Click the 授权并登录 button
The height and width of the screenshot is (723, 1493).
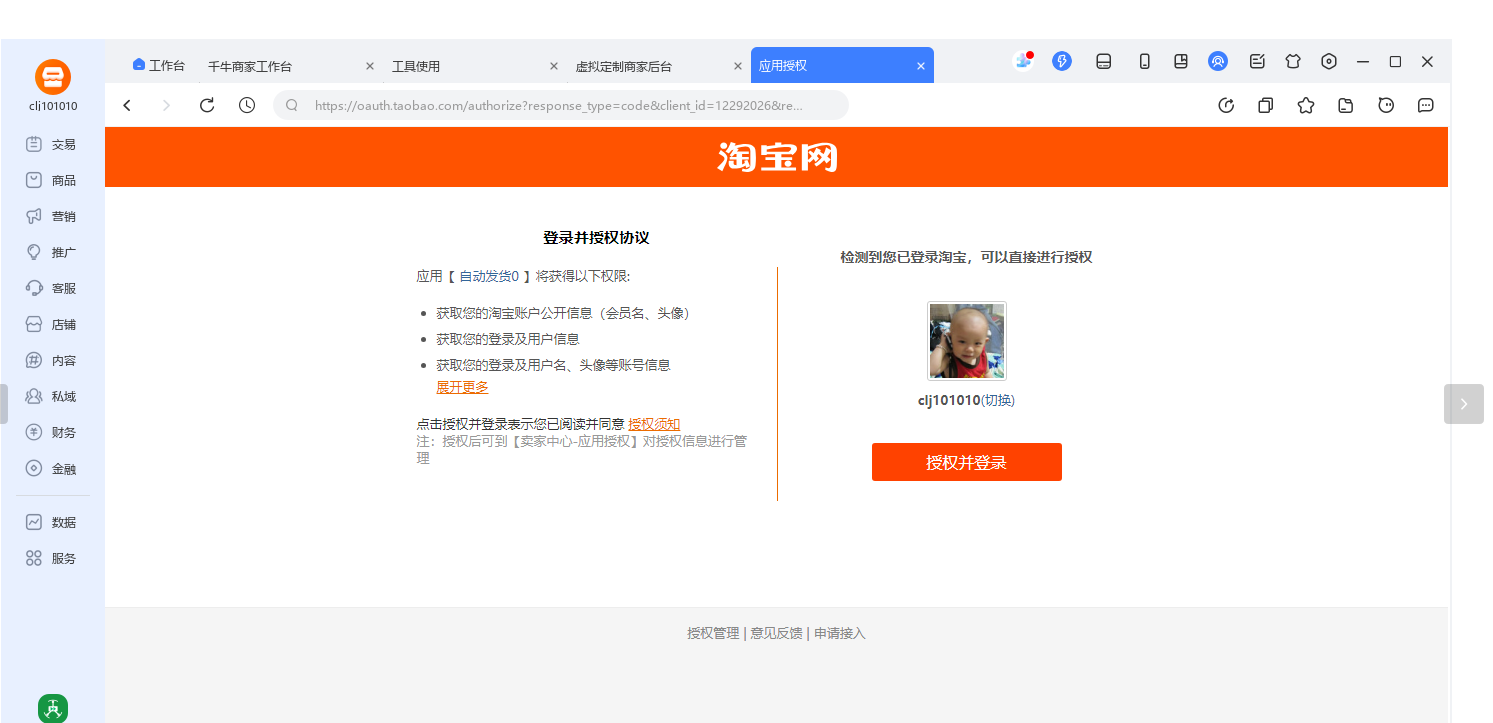(x=966, y=462)
